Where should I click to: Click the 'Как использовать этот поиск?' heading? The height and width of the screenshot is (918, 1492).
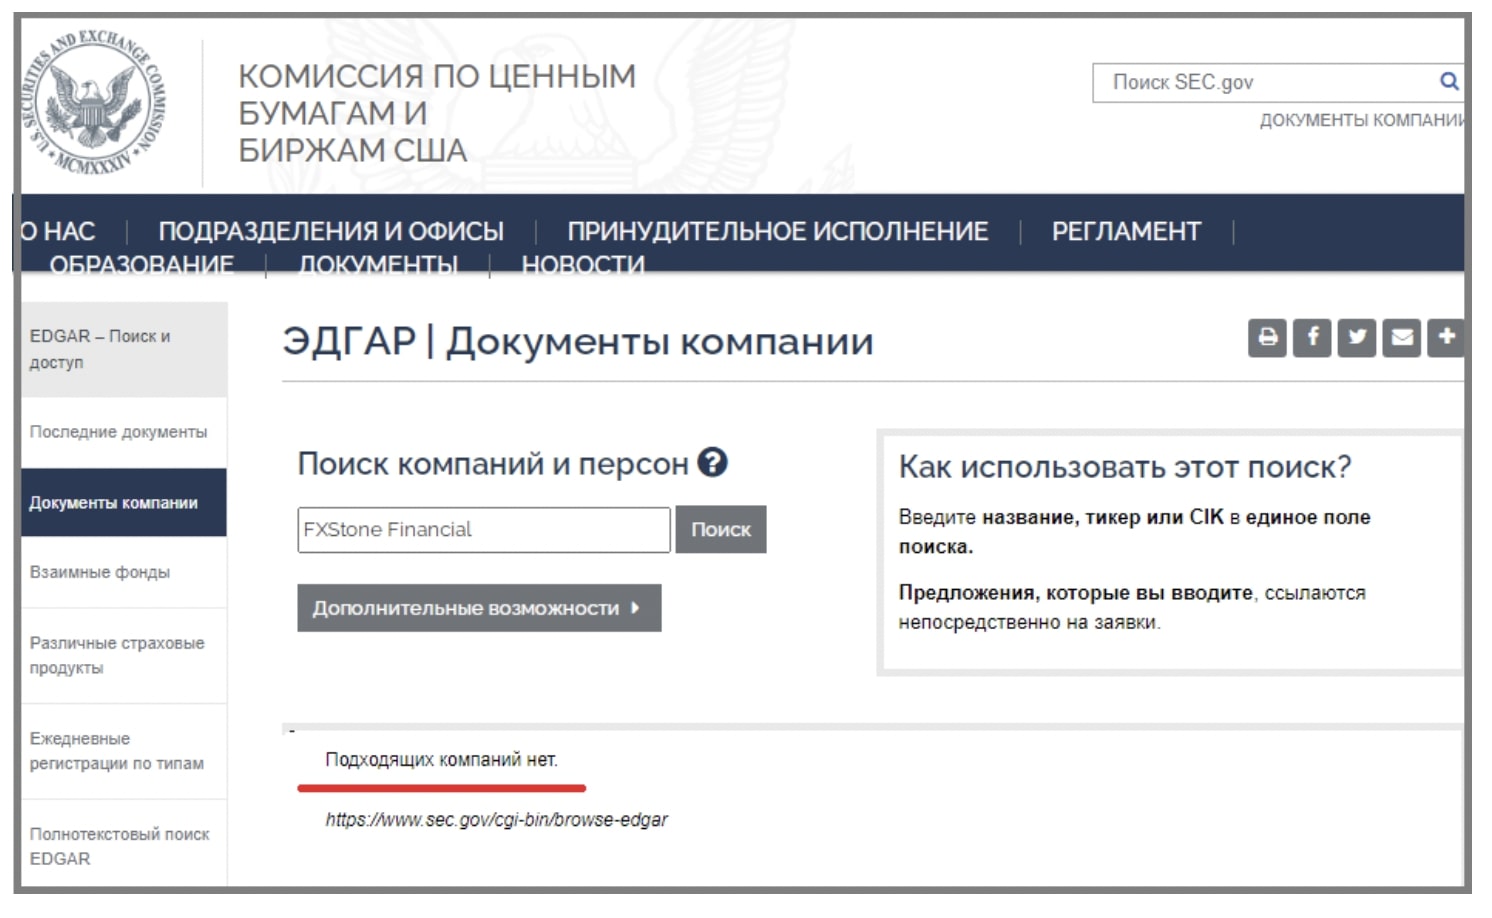tap(1125, 467)
